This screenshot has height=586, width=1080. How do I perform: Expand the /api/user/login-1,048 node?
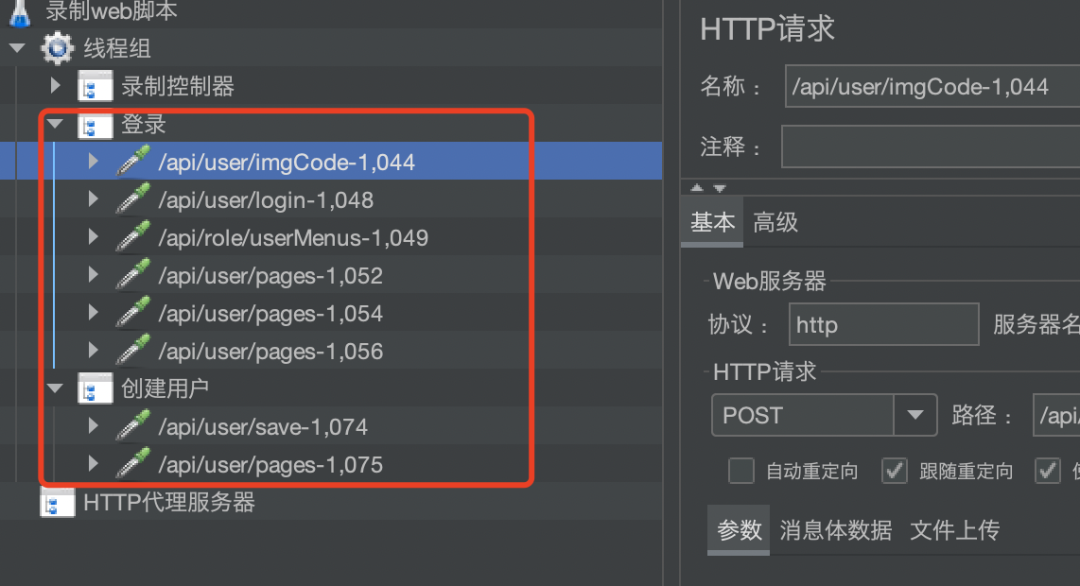click(93, 199)
